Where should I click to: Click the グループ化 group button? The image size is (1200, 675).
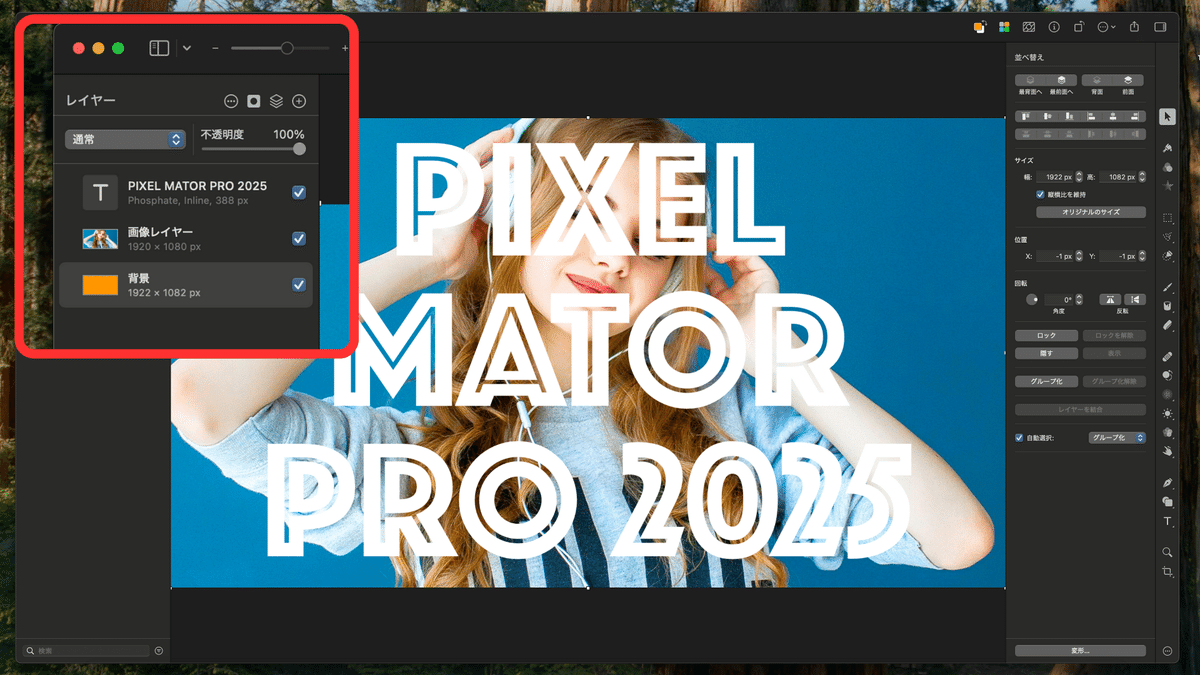pos(1047,381)
